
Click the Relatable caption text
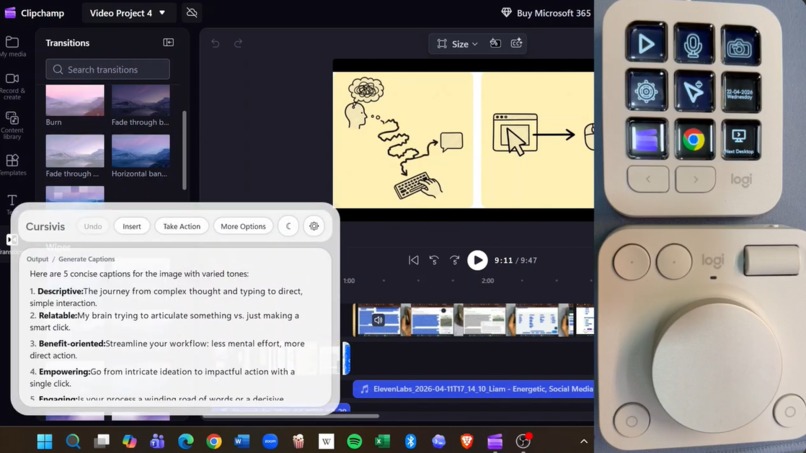tap(164, 321)
